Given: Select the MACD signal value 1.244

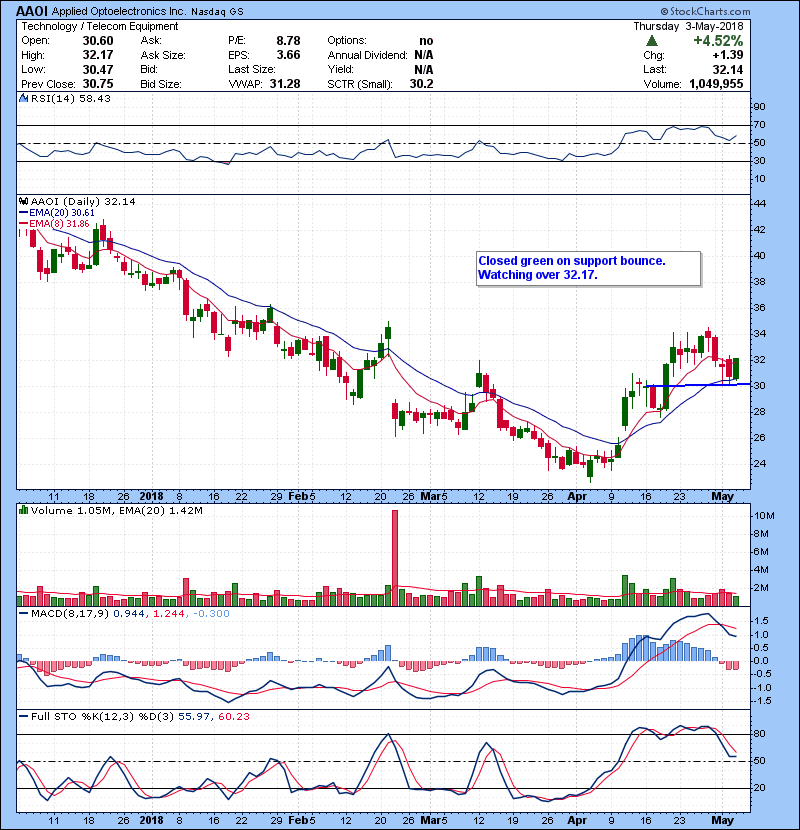Looking at the screenshot, I should click(169, 614).
